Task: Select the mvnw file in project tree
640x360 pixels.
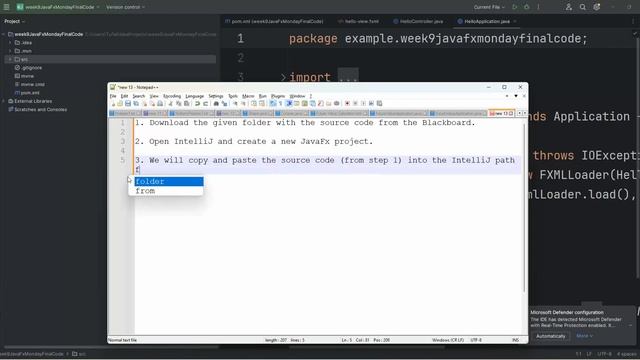Action: (24, 76)
